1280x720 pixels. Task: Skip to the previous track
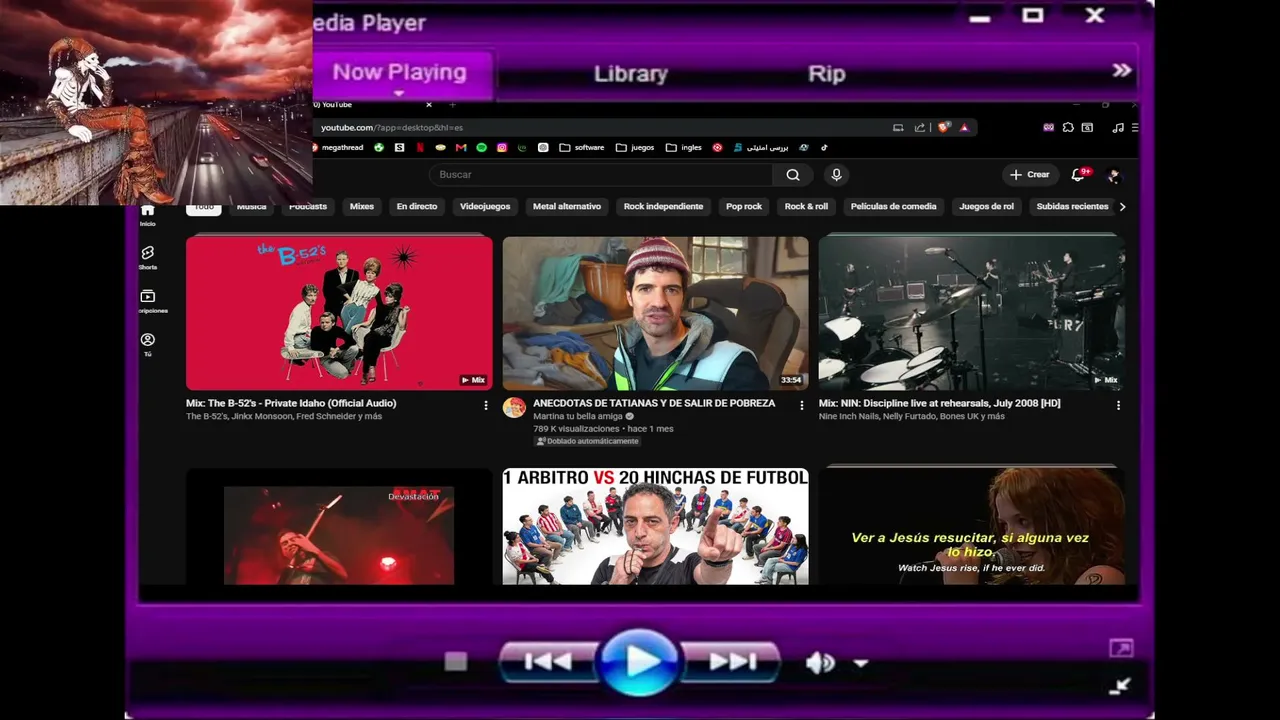(548, 661)
